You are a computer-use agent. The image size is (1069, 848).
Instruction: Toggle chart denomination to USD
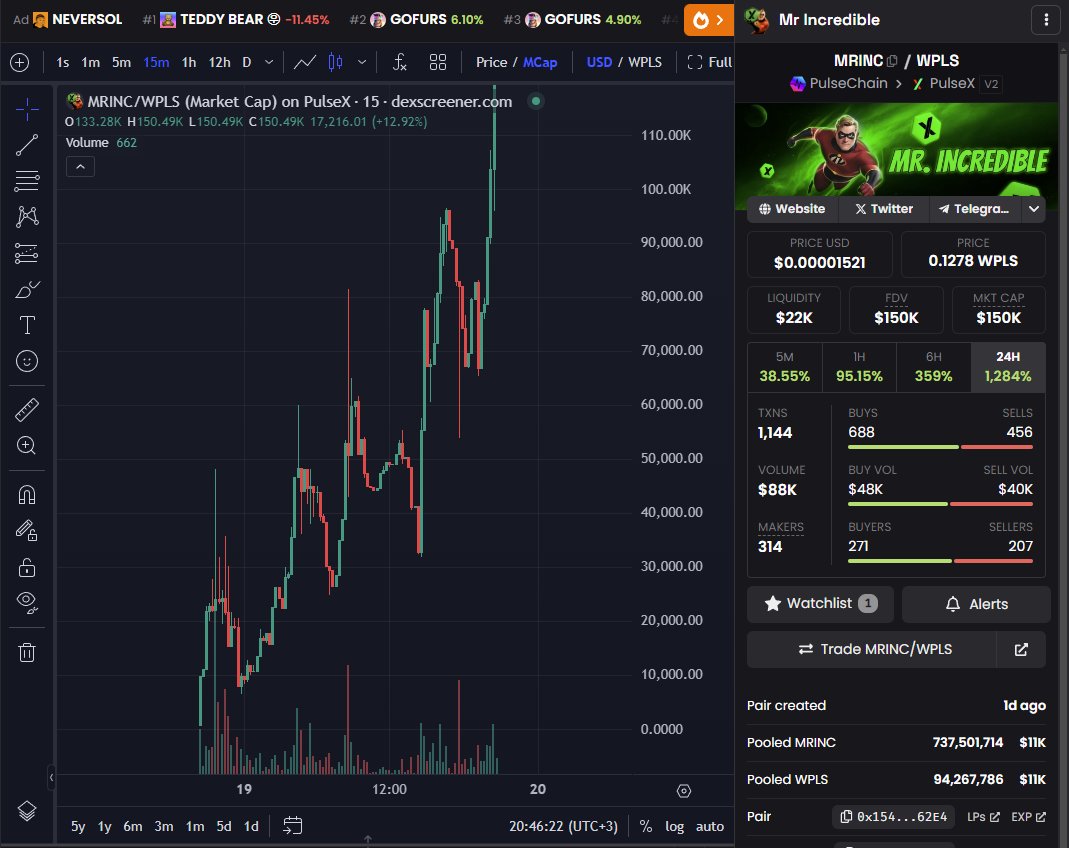599,63
